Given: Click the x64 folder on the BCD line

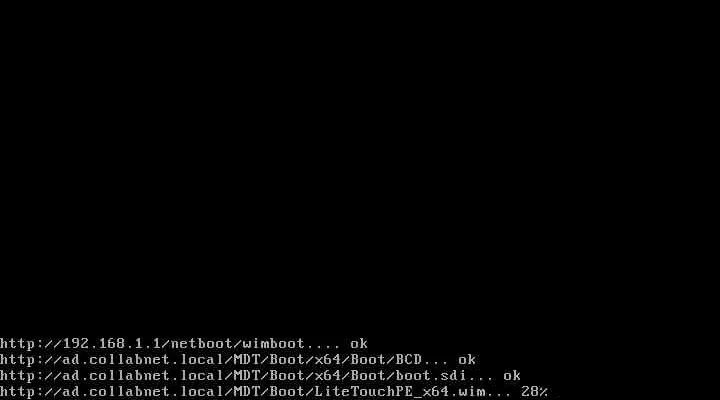Looking at the screenshot, I should click(x=327, y=360).
